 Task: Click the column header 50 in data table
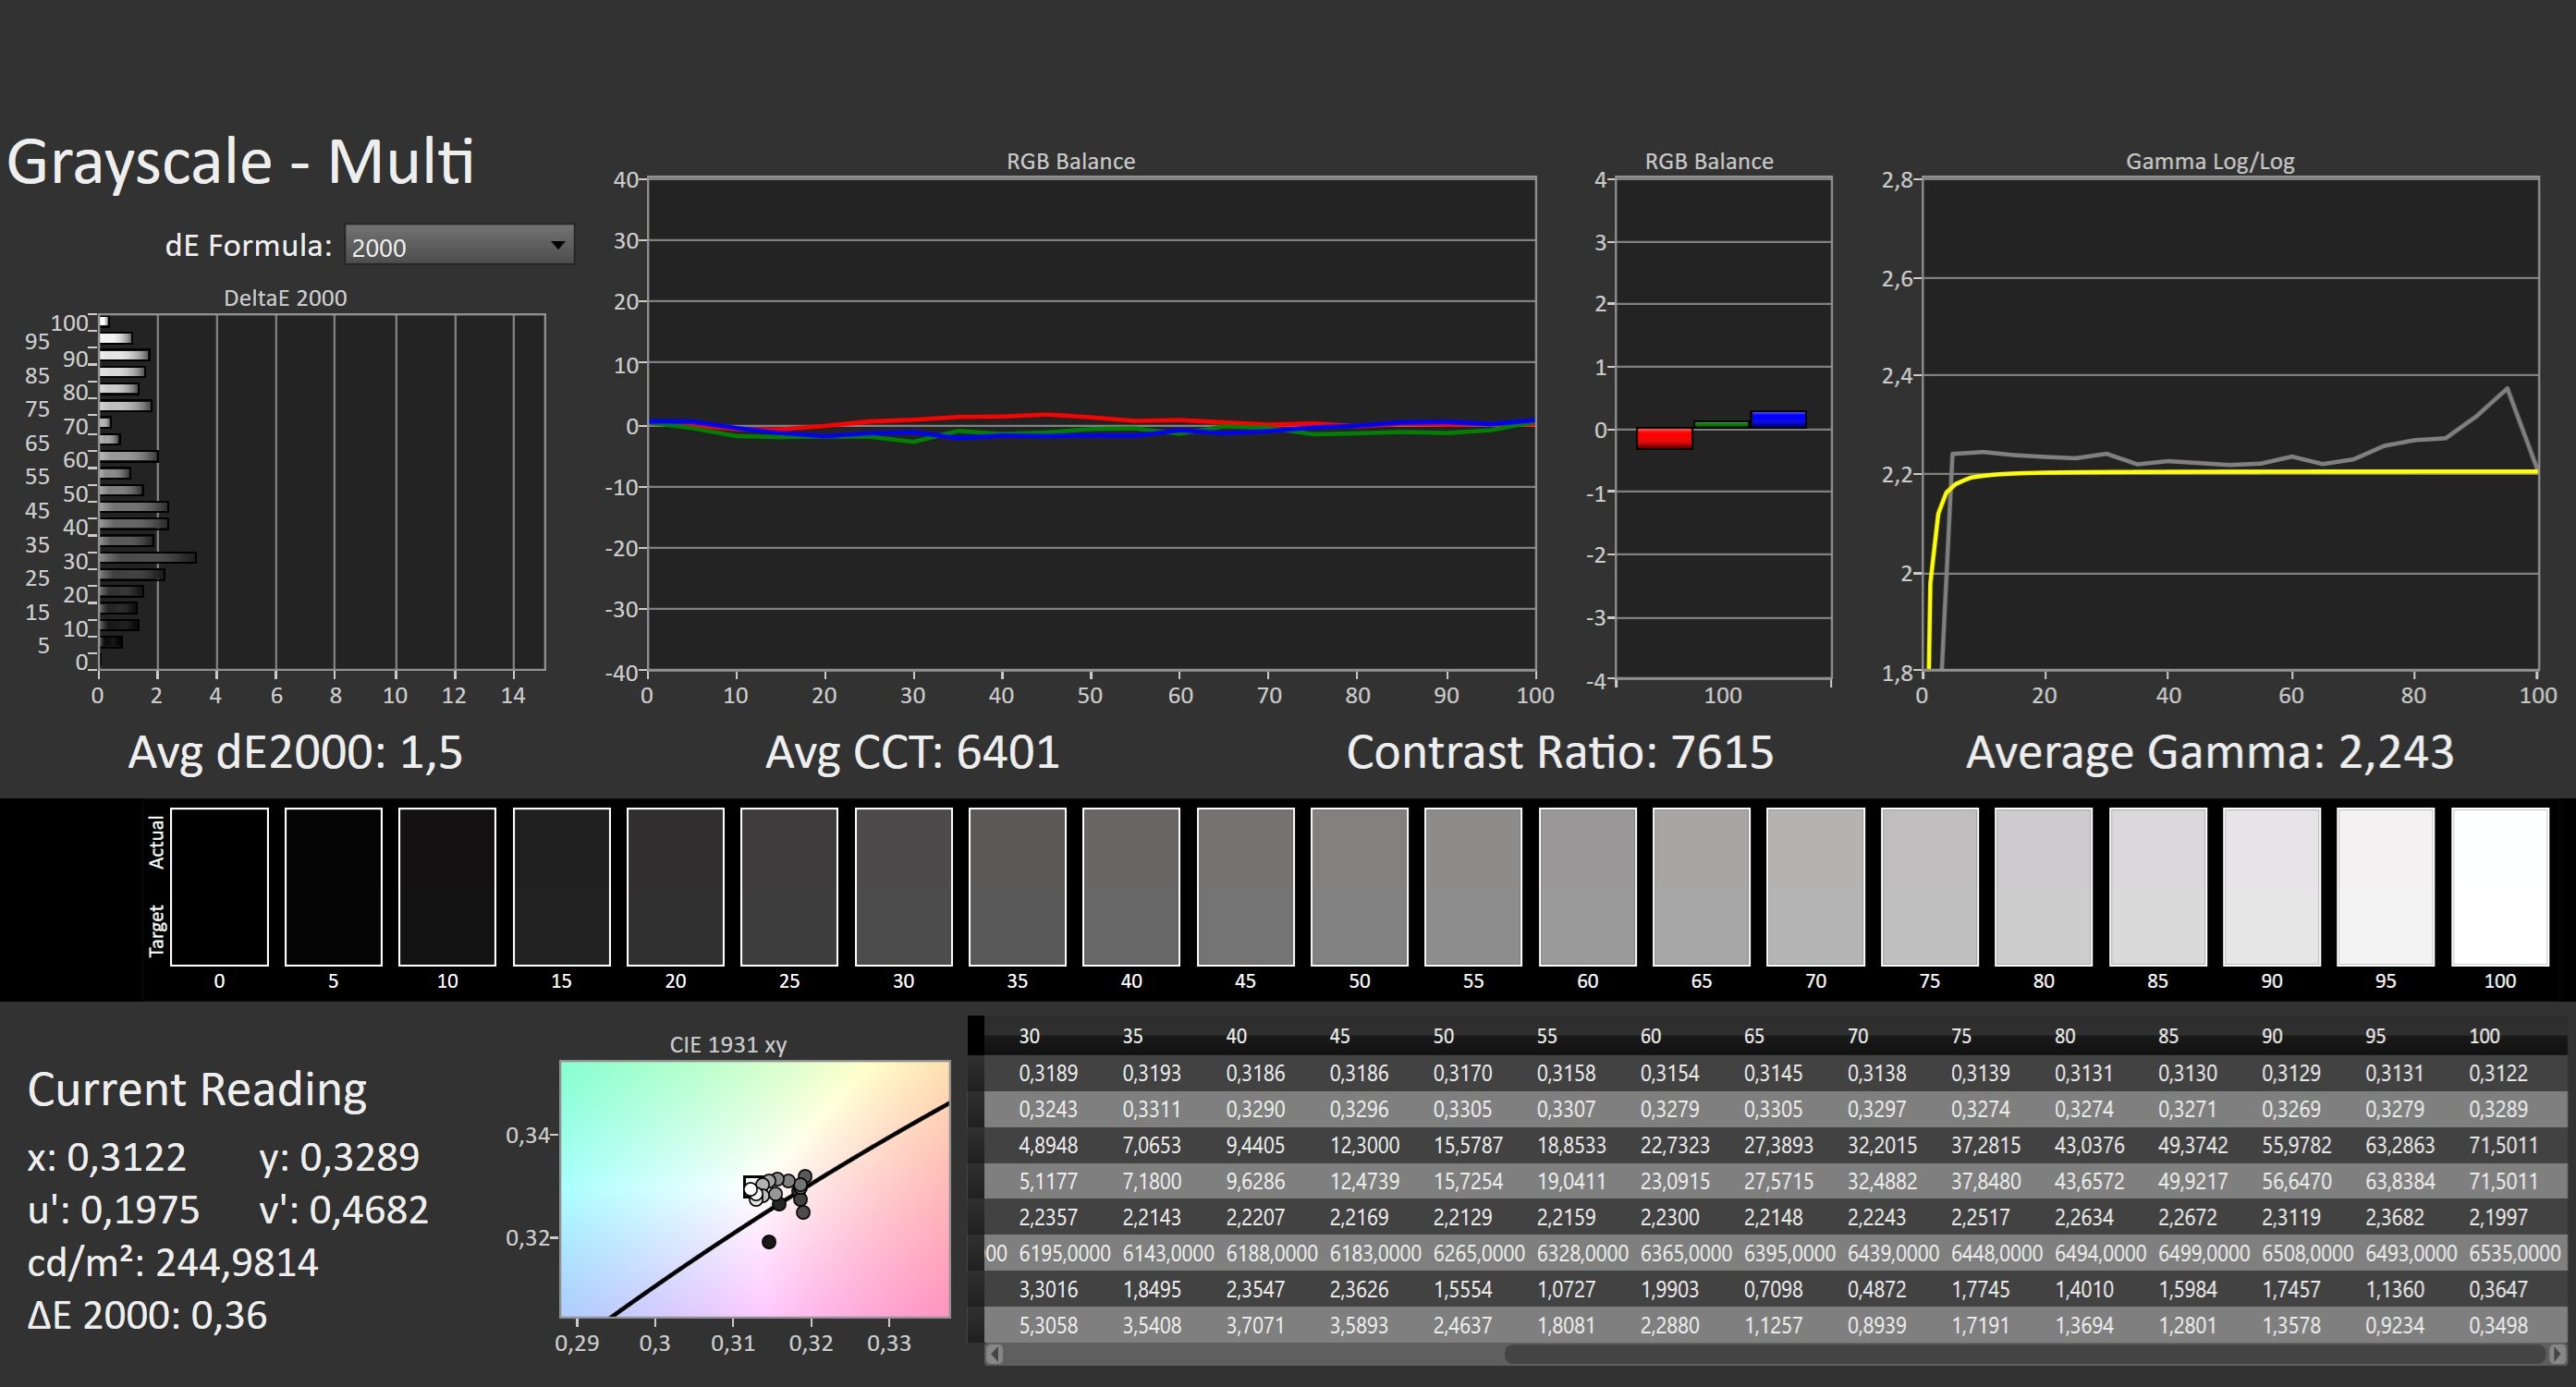coord(1443,1036)
